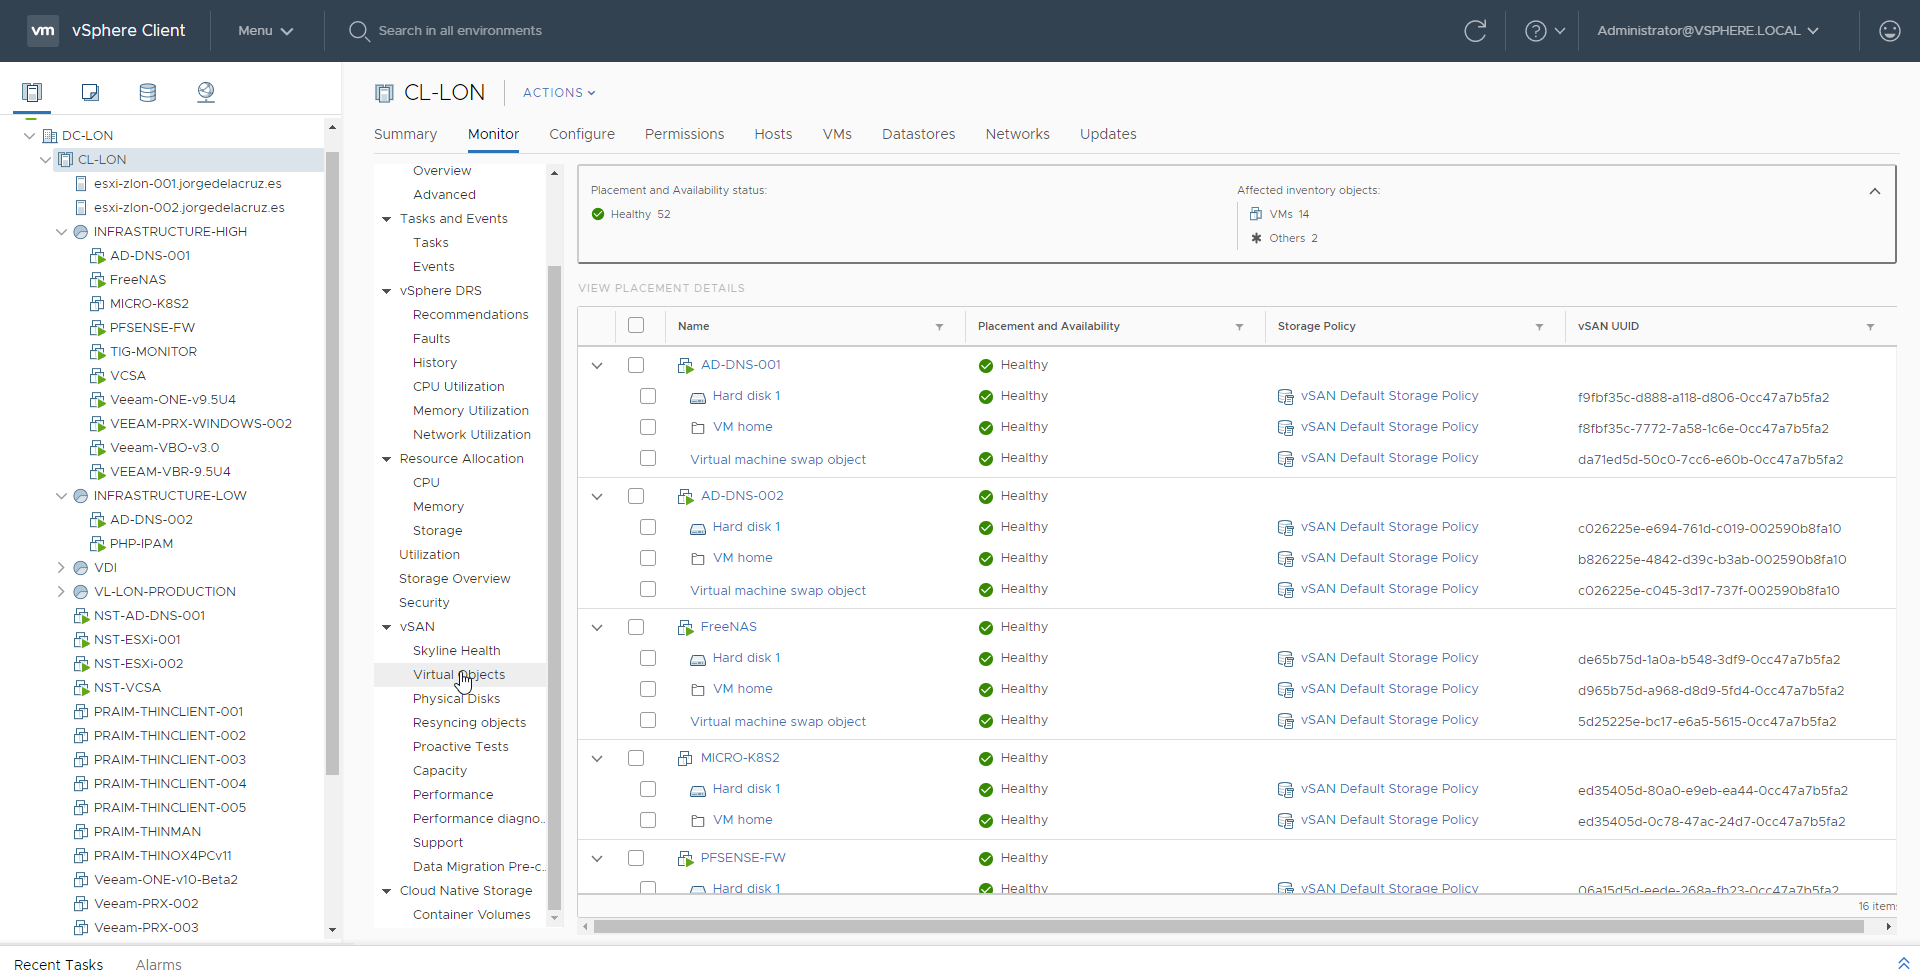Open VM home link under MICRO-K8S2
Viewport: 1920px width, 979px height.
coord(743,820)
